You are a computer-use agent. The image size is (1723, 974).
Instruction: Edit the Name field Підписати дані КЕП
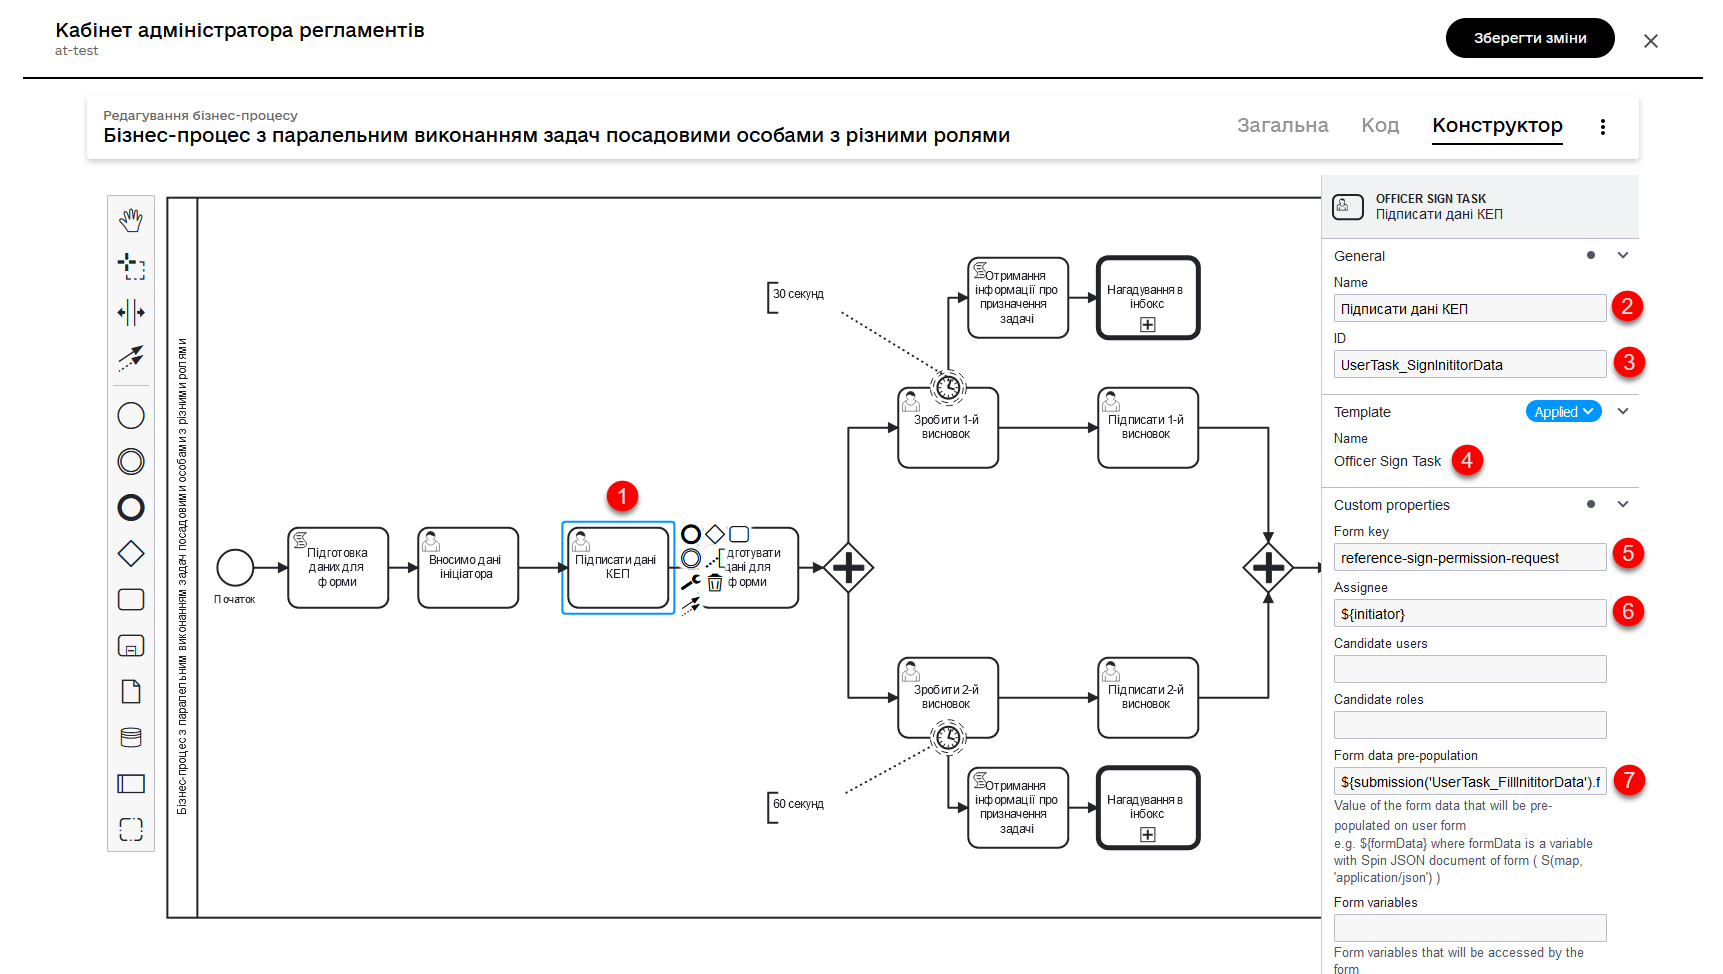click(1470, 309)
